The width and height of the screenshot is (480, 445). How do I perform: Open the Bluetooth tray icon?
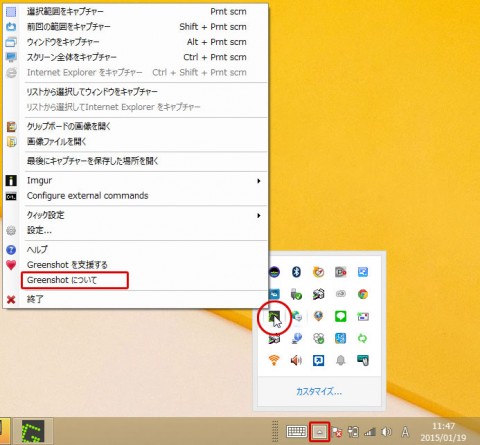point(296,272)
